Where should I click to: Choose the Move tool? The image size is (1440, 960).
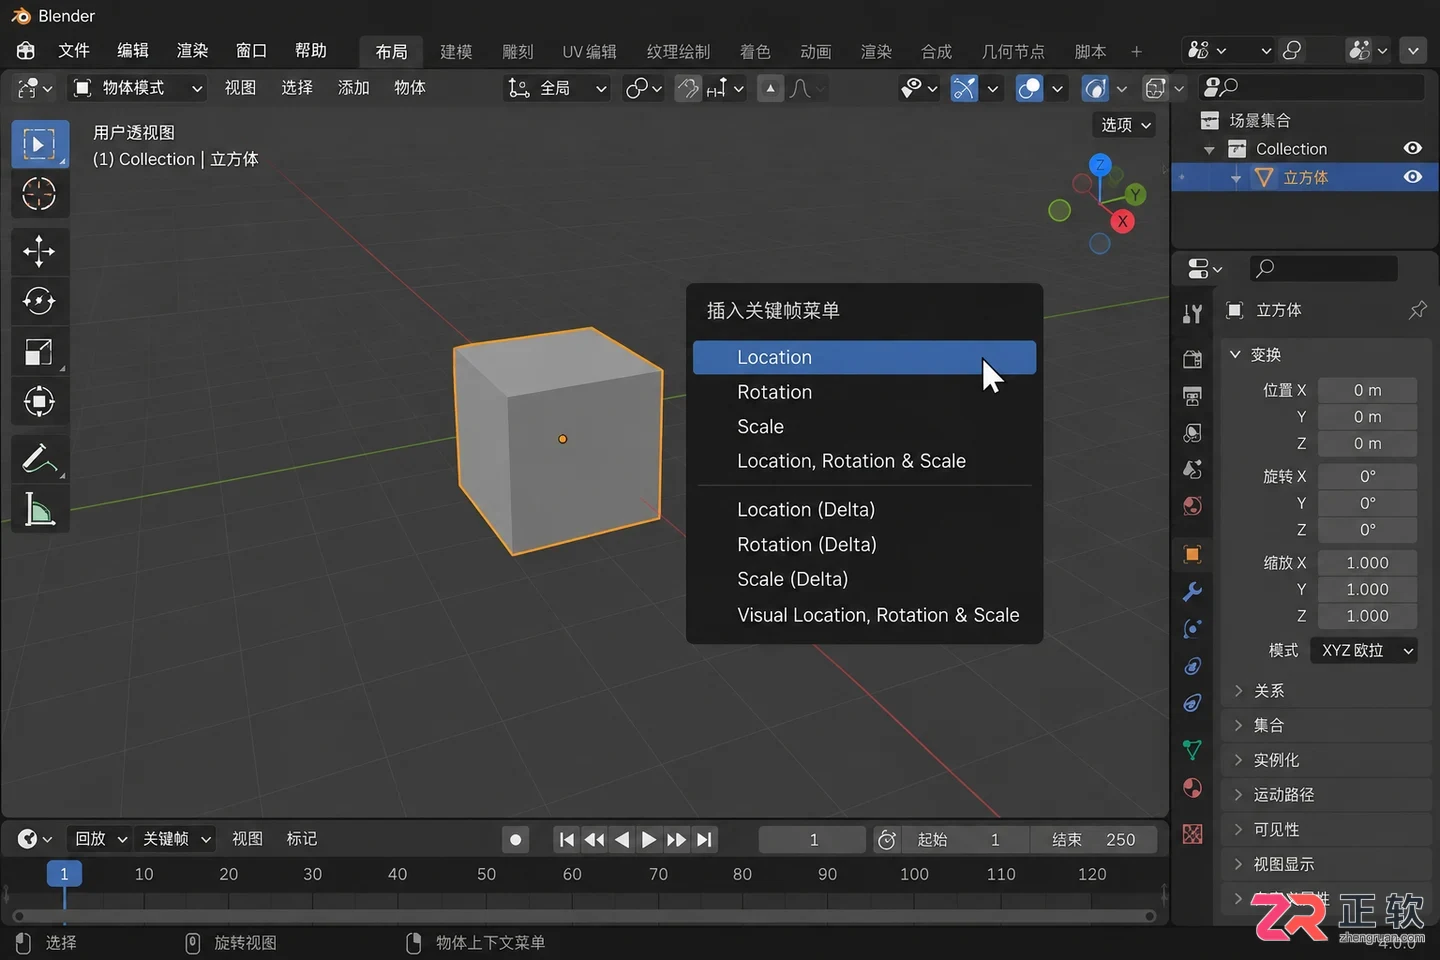[x=40, y=251]
